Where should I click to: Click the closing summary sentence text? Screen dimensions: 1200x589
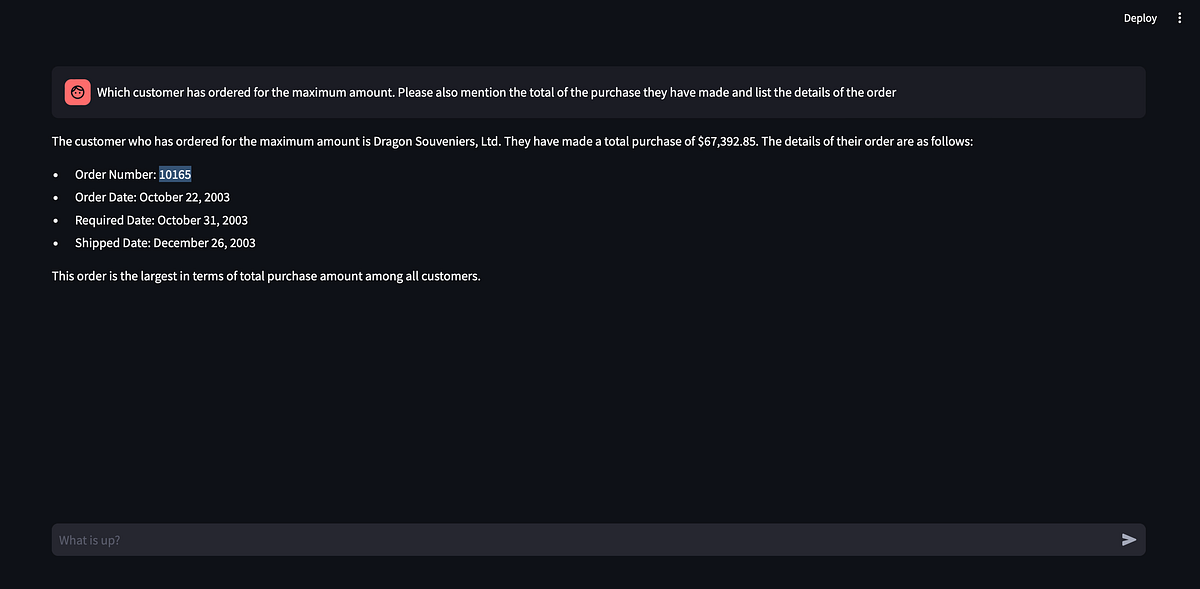point(266,275)
